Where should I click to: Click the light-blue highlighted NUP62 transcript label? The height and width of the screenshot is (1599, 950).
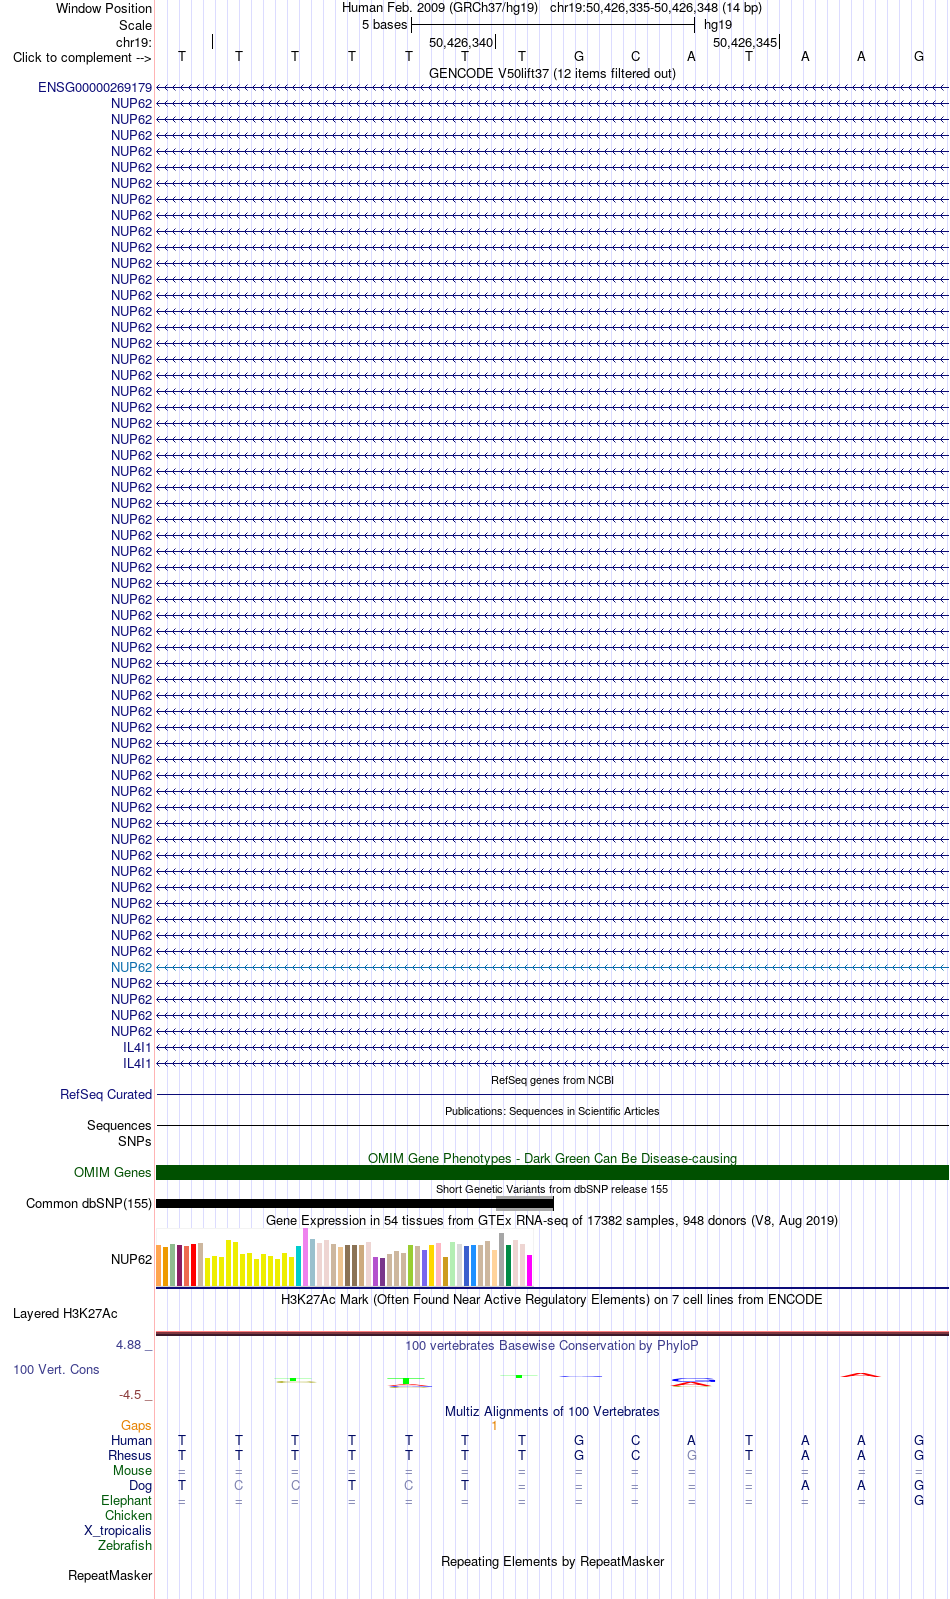[132, 967]
